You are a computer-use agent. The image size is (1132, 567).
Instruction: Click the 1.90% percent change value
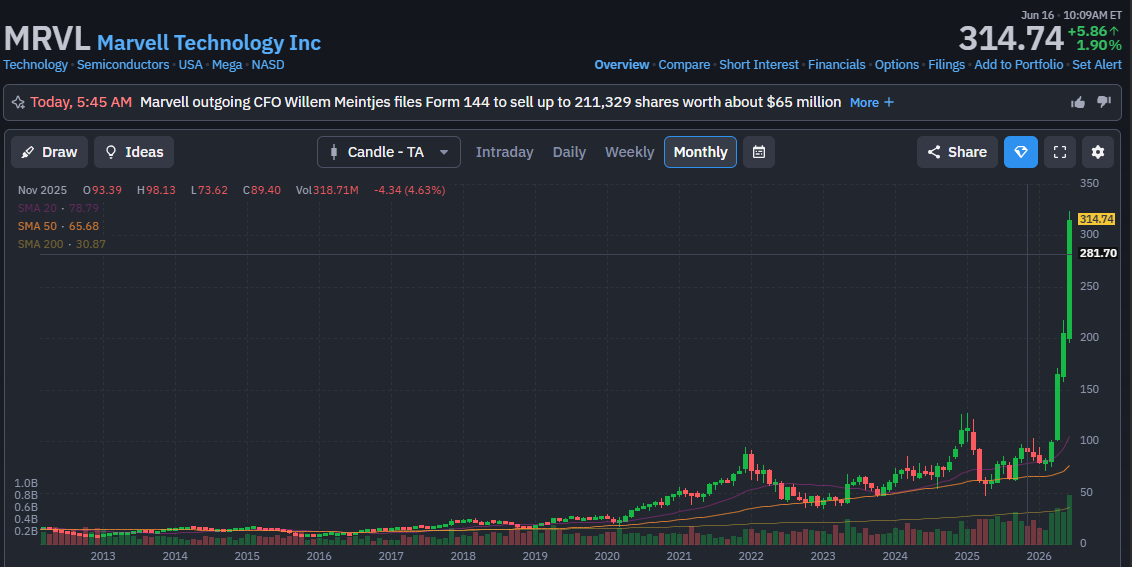1099,46
